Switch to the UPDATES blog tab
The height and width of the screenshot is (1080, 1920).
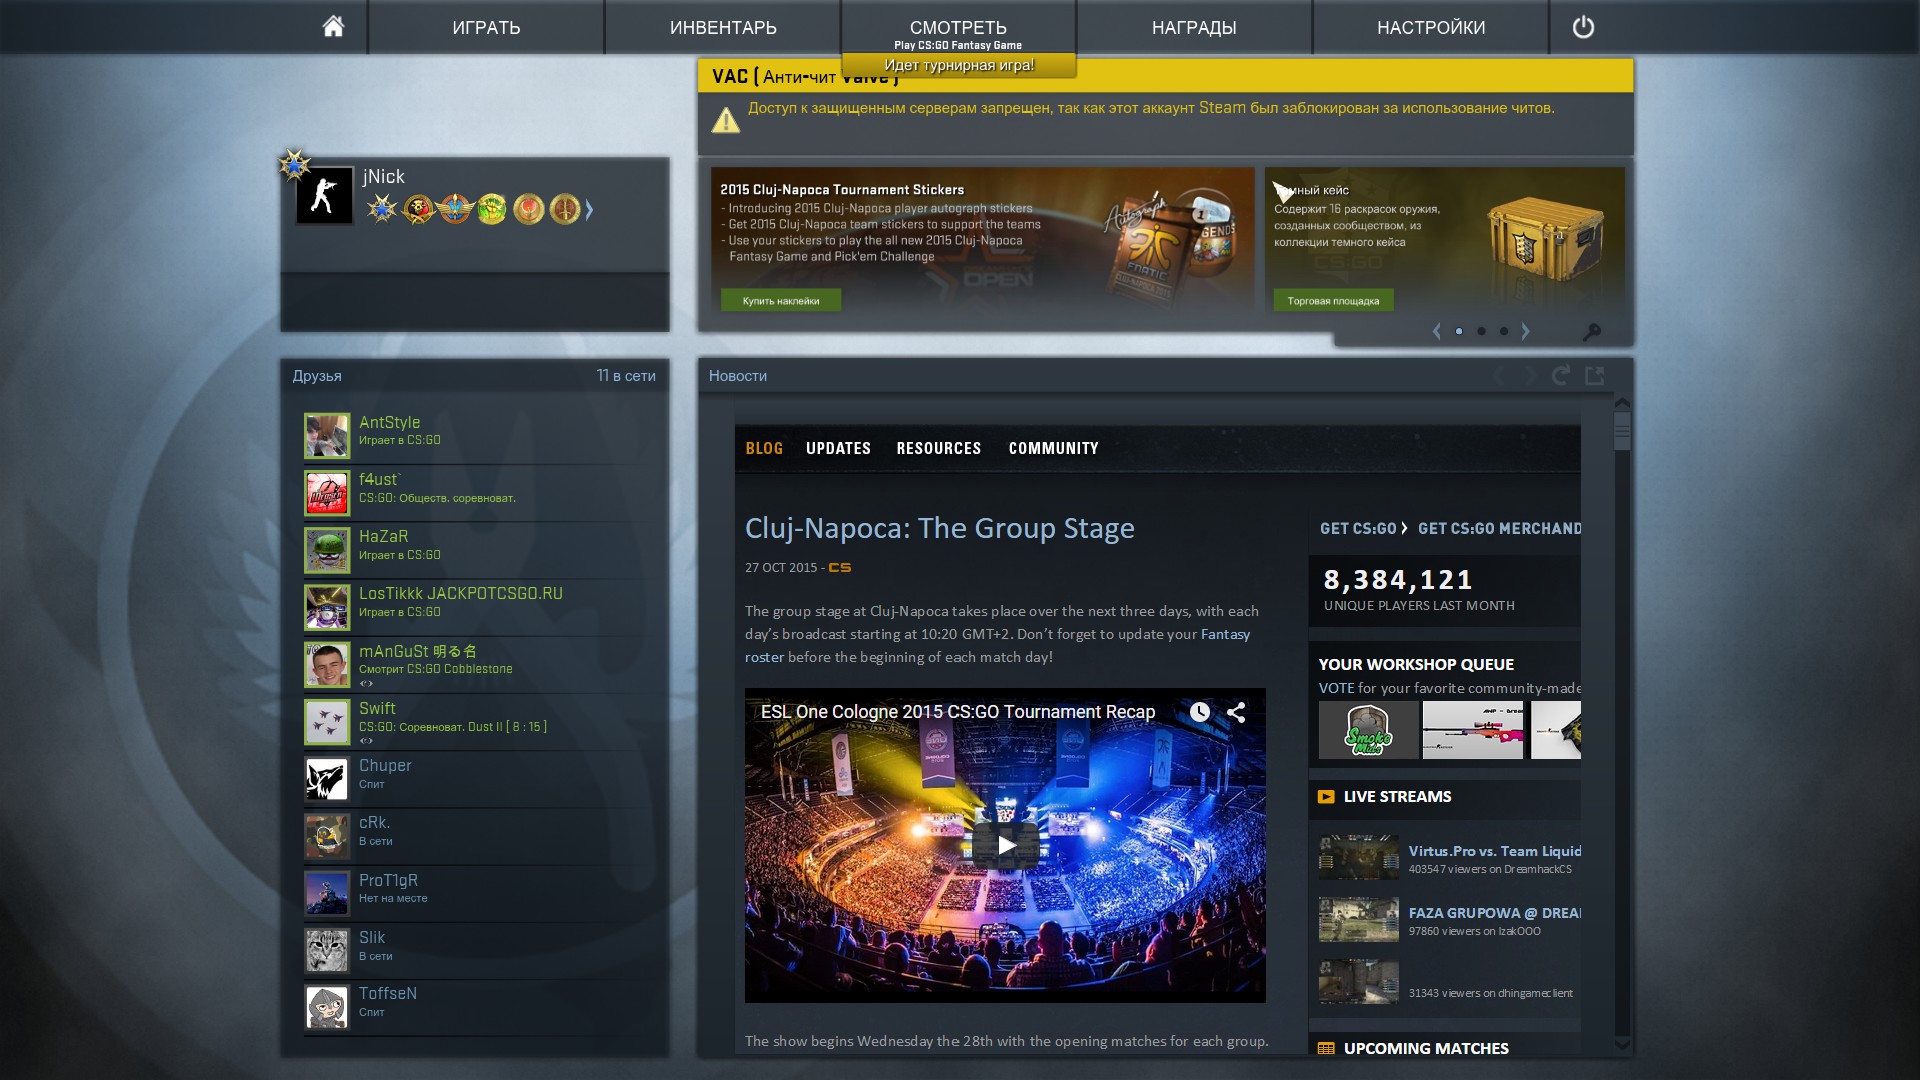tap(838, 448)
